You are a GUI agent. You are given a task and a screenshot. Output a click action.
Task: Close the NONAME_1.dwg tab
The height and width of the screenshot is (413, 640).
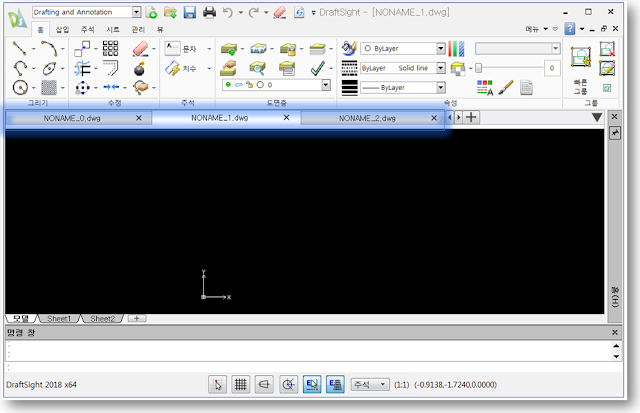coord(287,118)
